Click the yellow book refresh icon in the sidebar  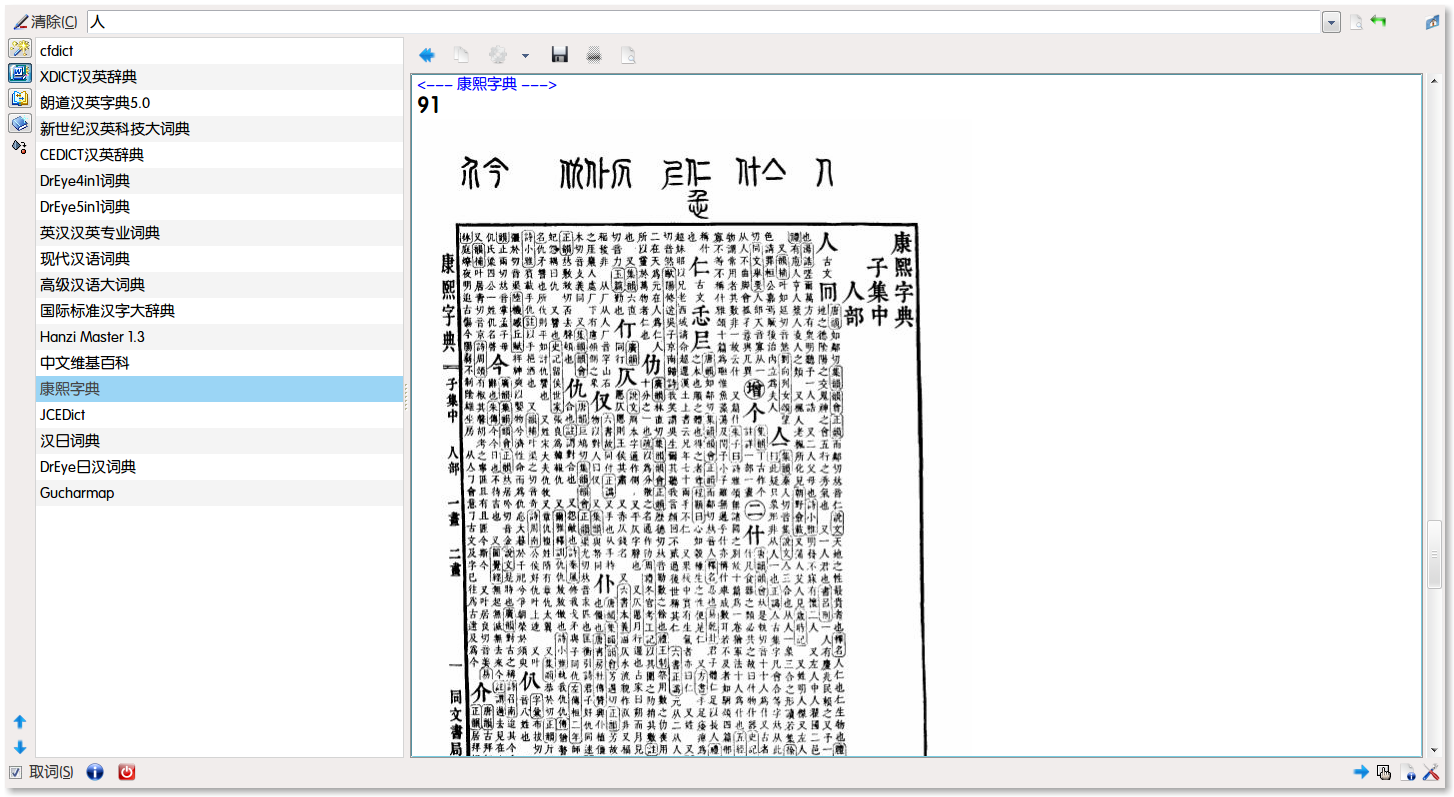coord(19,98)
